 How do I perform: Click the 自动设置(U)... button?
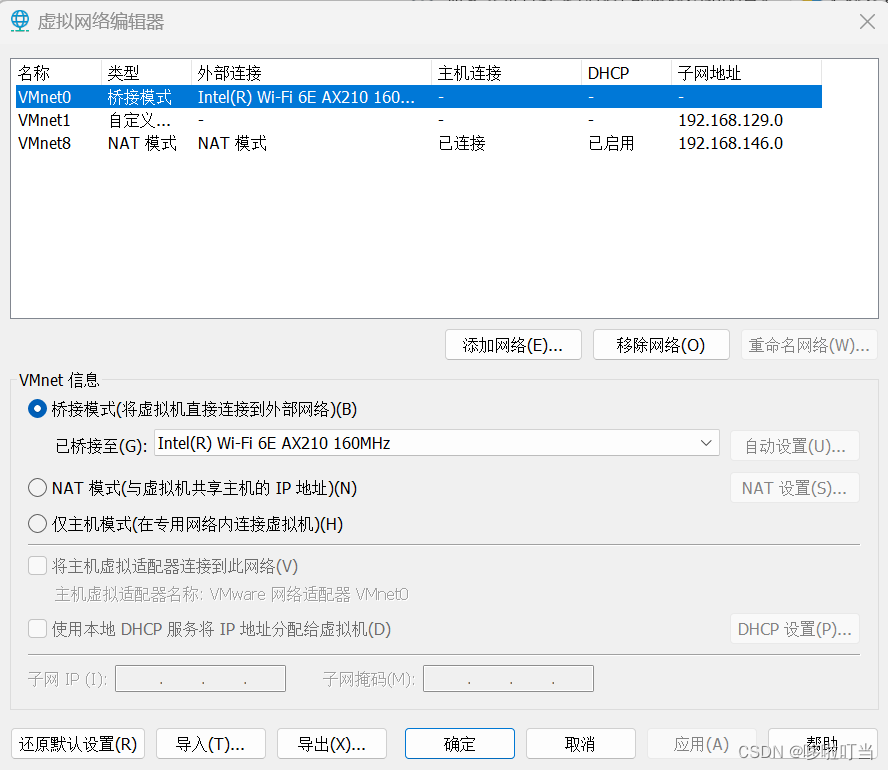795,446
